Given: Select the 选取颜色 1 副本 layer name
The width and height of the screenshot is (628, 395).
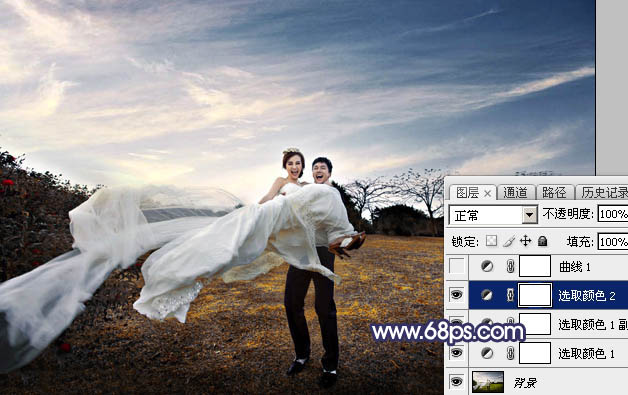Looking at the screenshot, I should click(593, 324).
